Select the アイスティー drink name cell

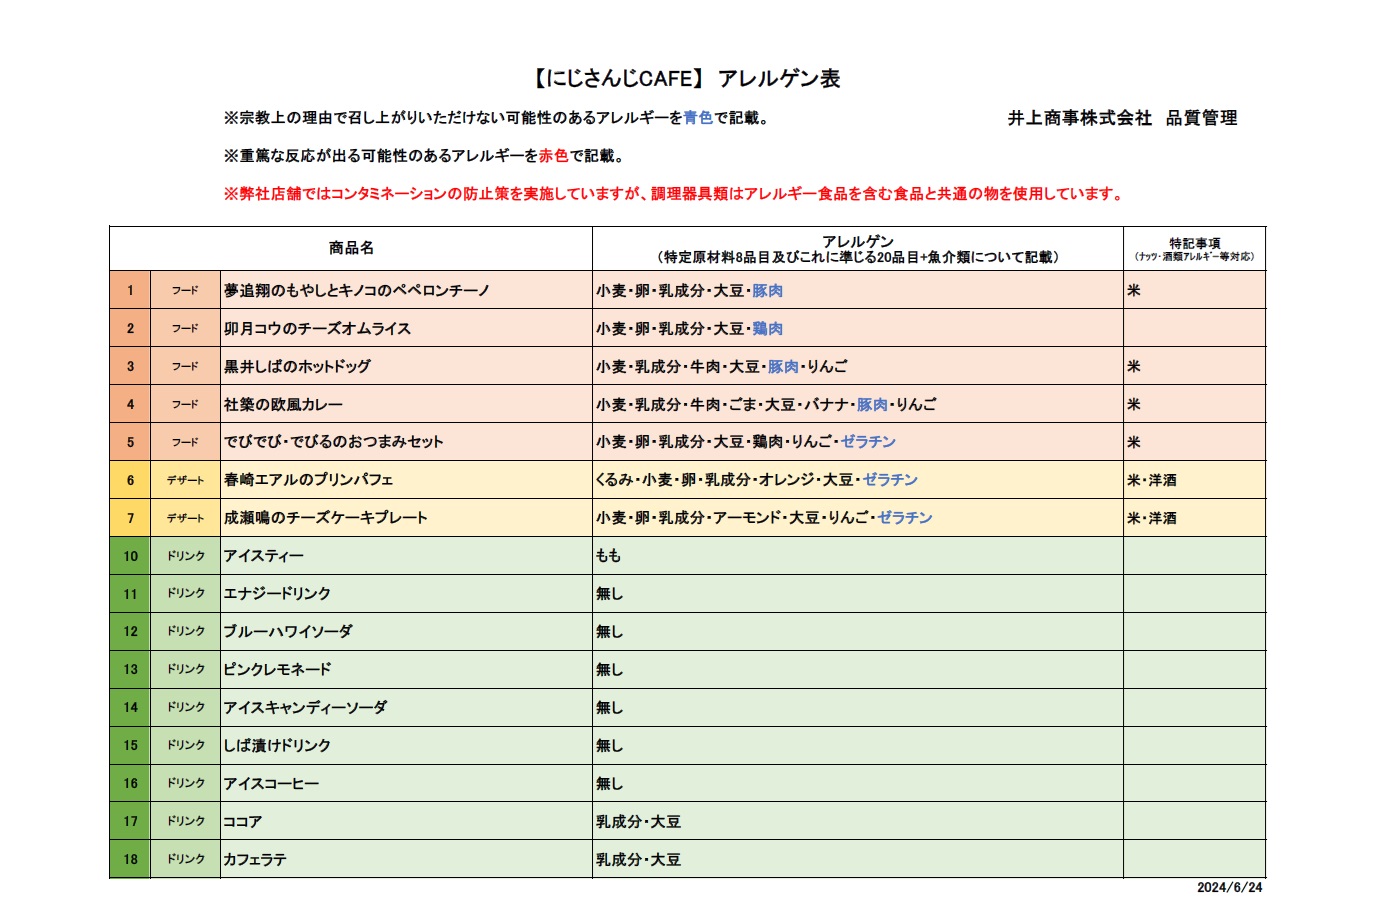tap(263, 556)
